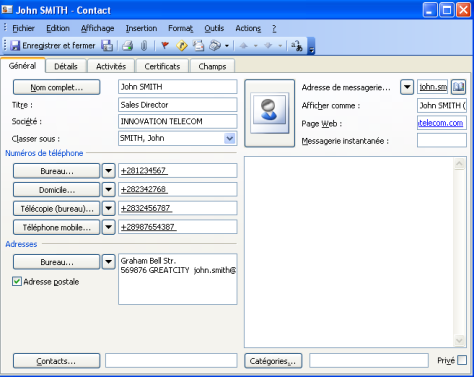Switch to the Activités tab
Viewport: 474px width, 377px height.
pos(111,66)
